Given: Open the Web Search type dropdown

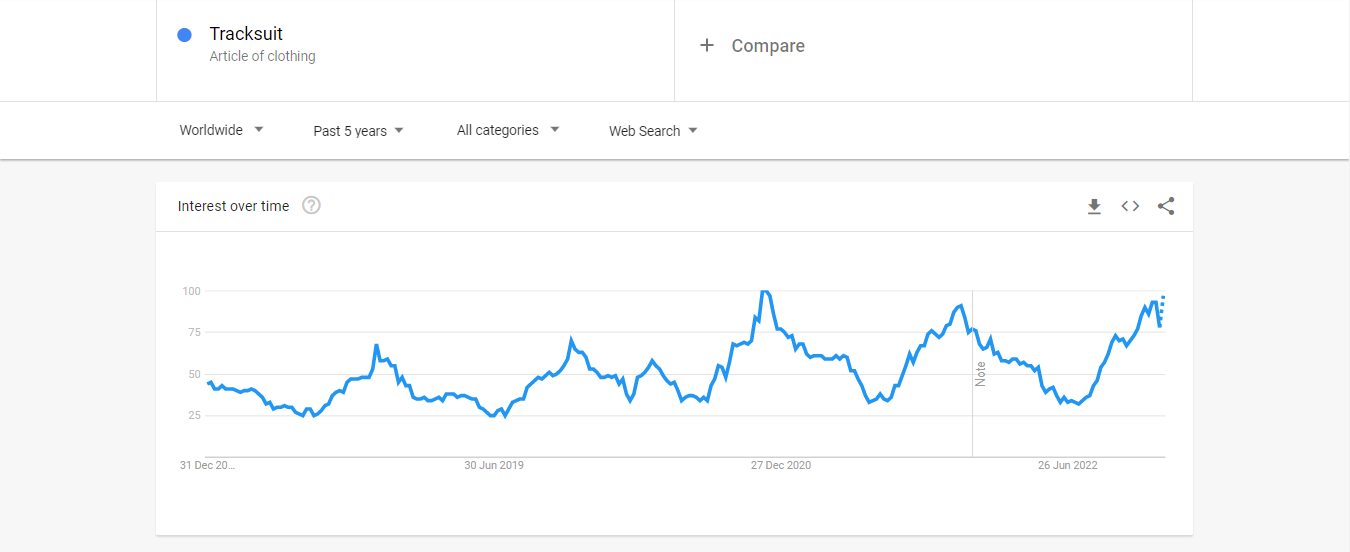Looking at the screenshot, I should pos(653,131).
